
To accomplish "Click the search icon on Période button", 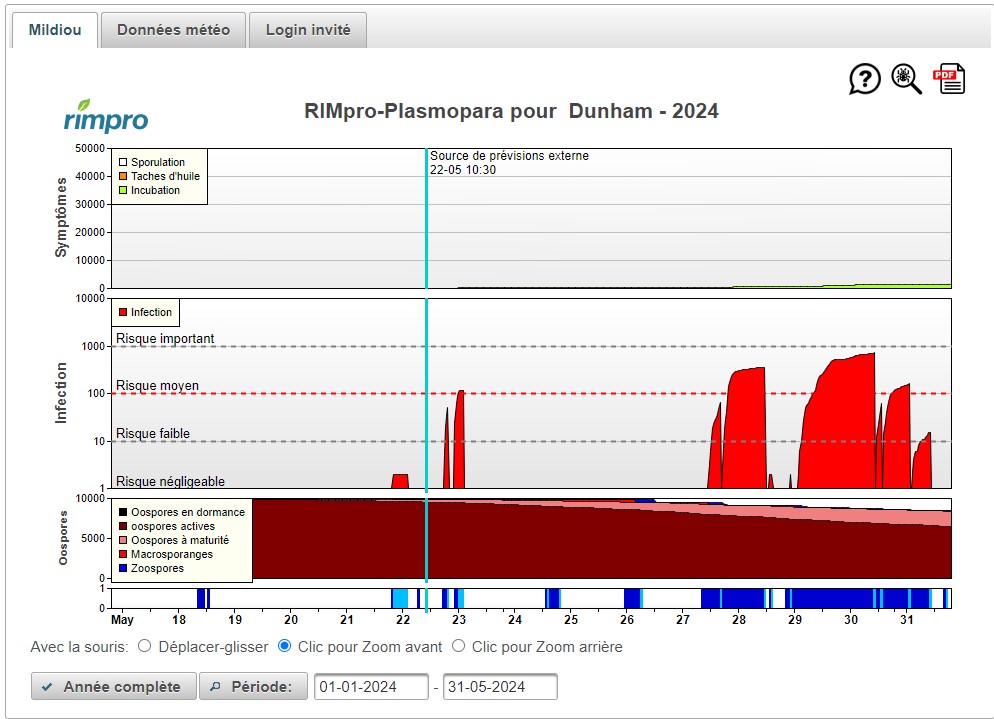I will (215, 687).
